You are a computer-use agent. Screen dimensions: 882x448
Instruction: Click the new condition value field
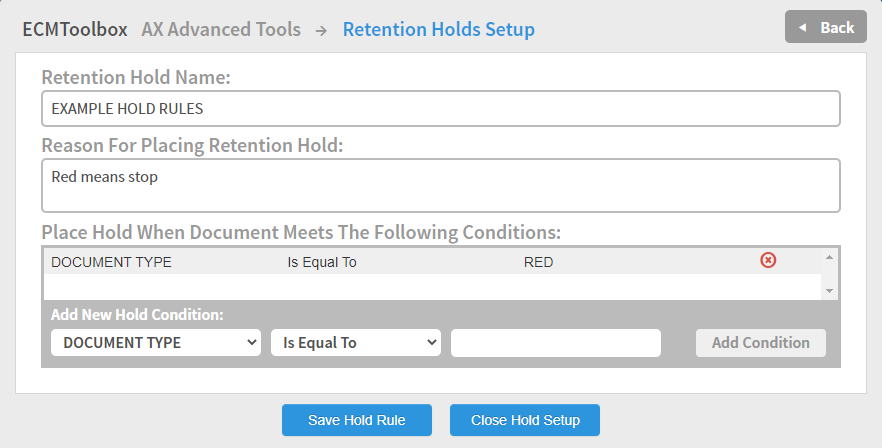(556, 343)
